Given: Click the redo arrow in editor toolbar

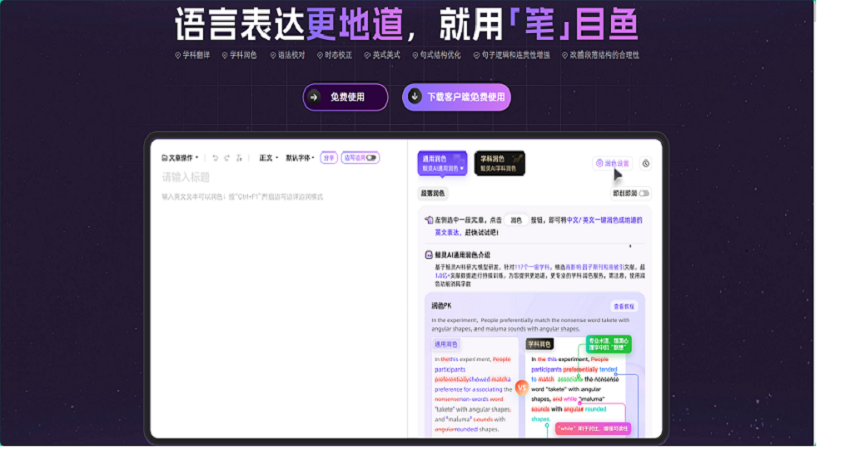Looking at the screenshot, I should pos(228,158).
